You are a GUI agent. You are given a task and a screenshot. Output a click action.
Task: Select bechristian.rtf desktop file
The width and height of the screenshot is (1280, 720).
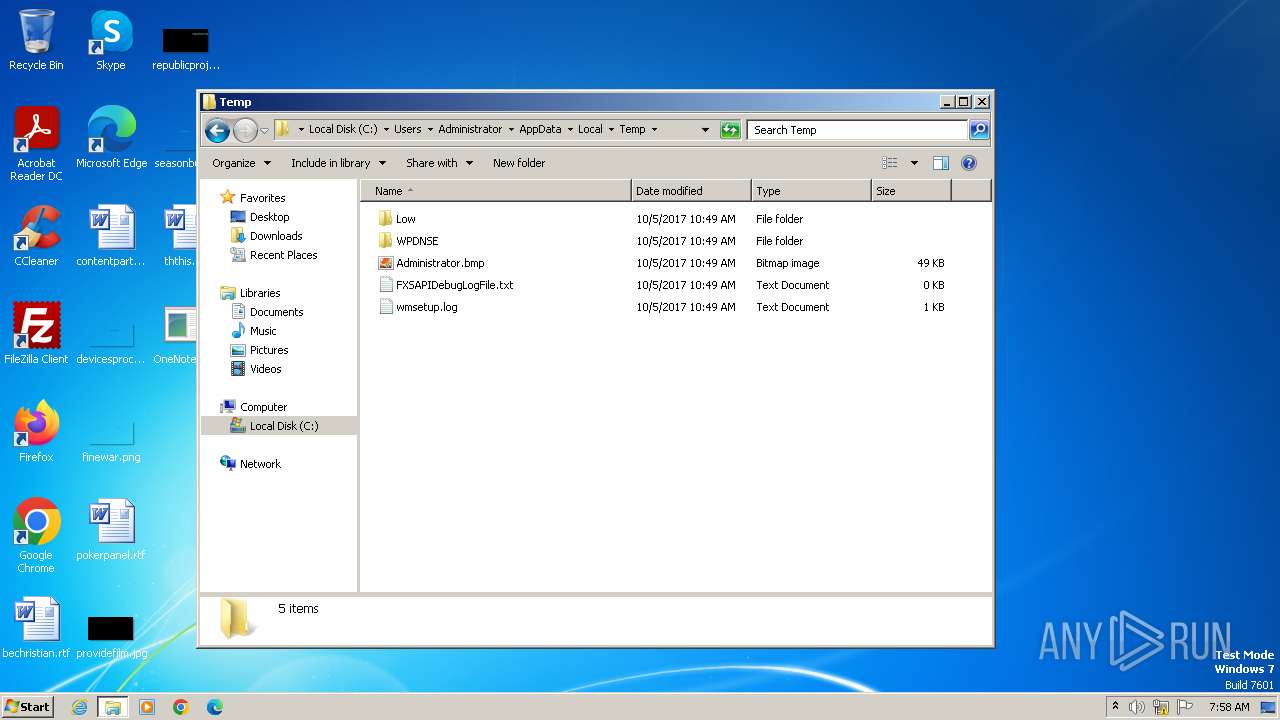[36, 628]
